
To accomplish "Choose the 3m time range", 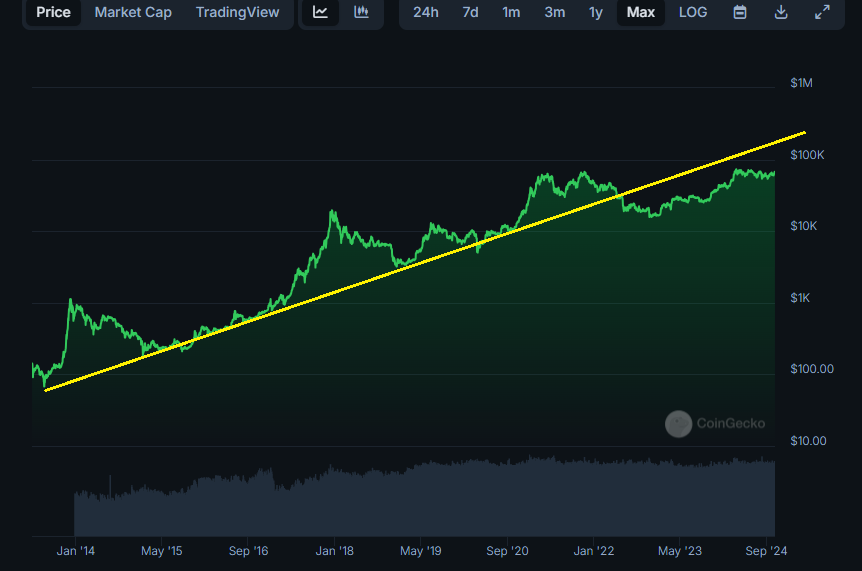I will click(555, 12).
